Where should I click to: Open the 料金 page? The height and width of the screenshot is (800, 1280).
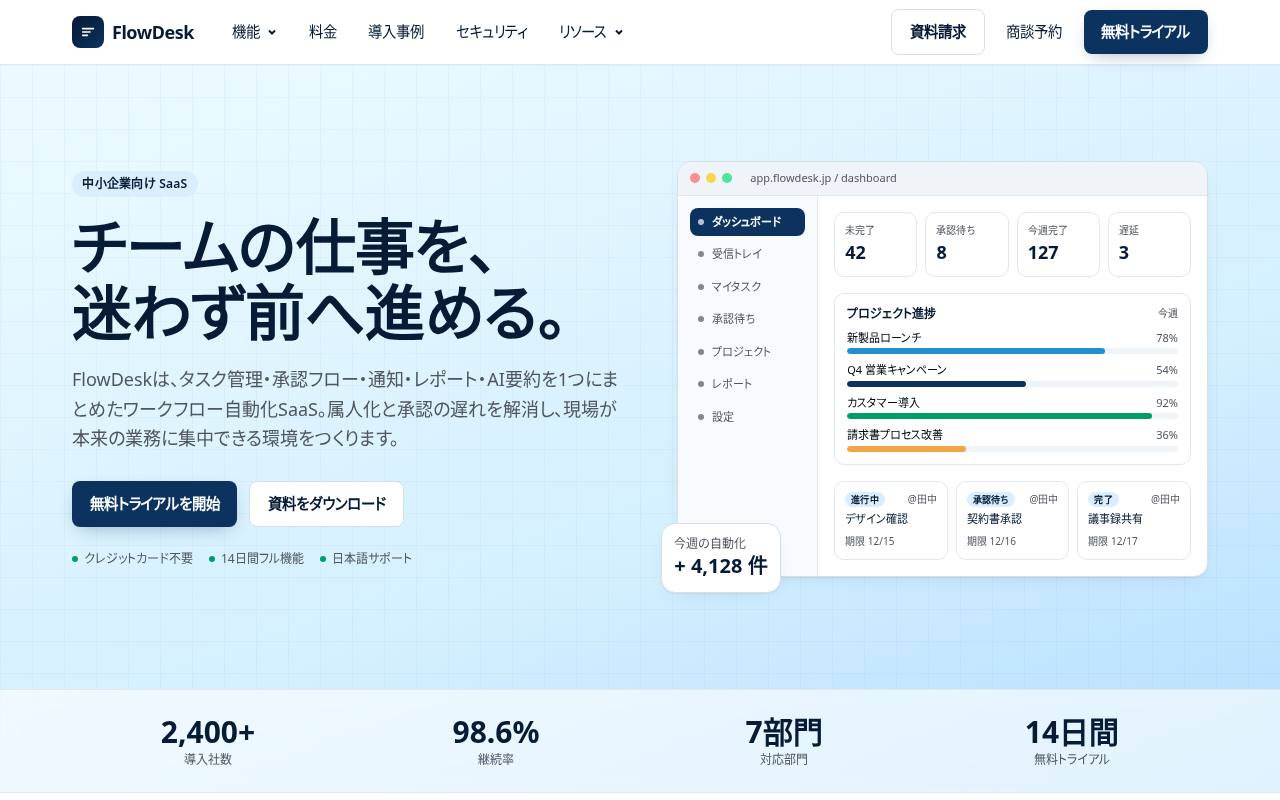pyautogui.click(x=323, y=32)
